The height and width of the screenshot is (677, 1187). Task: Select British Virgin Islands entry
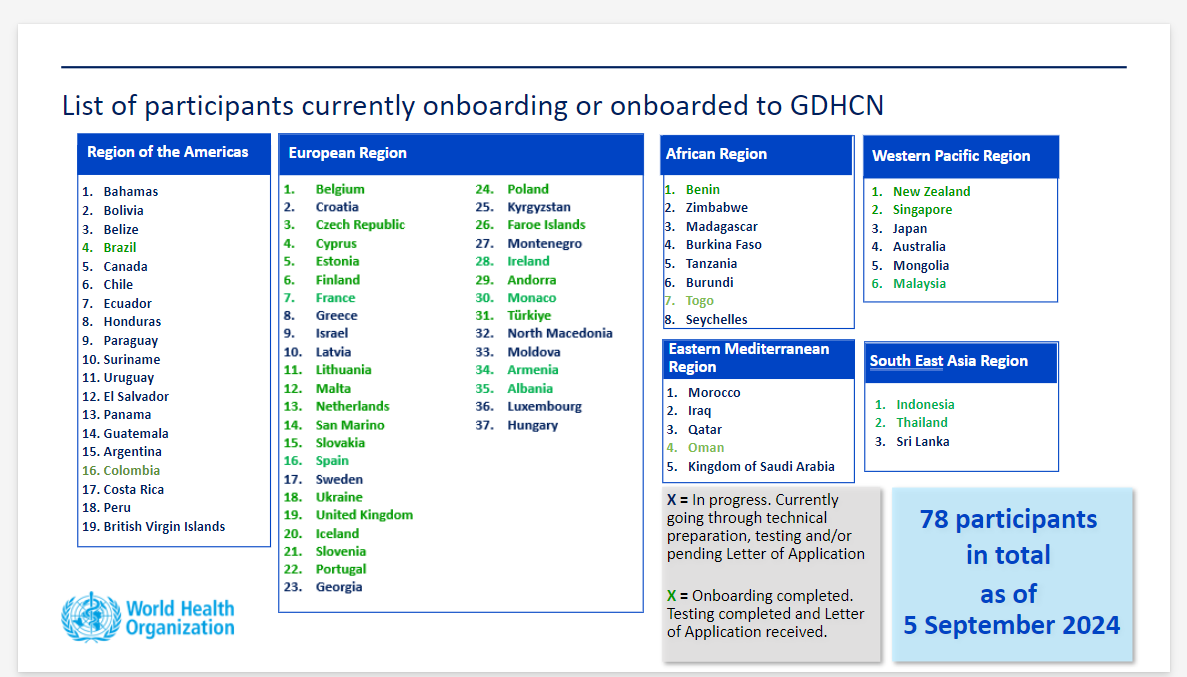164,526
